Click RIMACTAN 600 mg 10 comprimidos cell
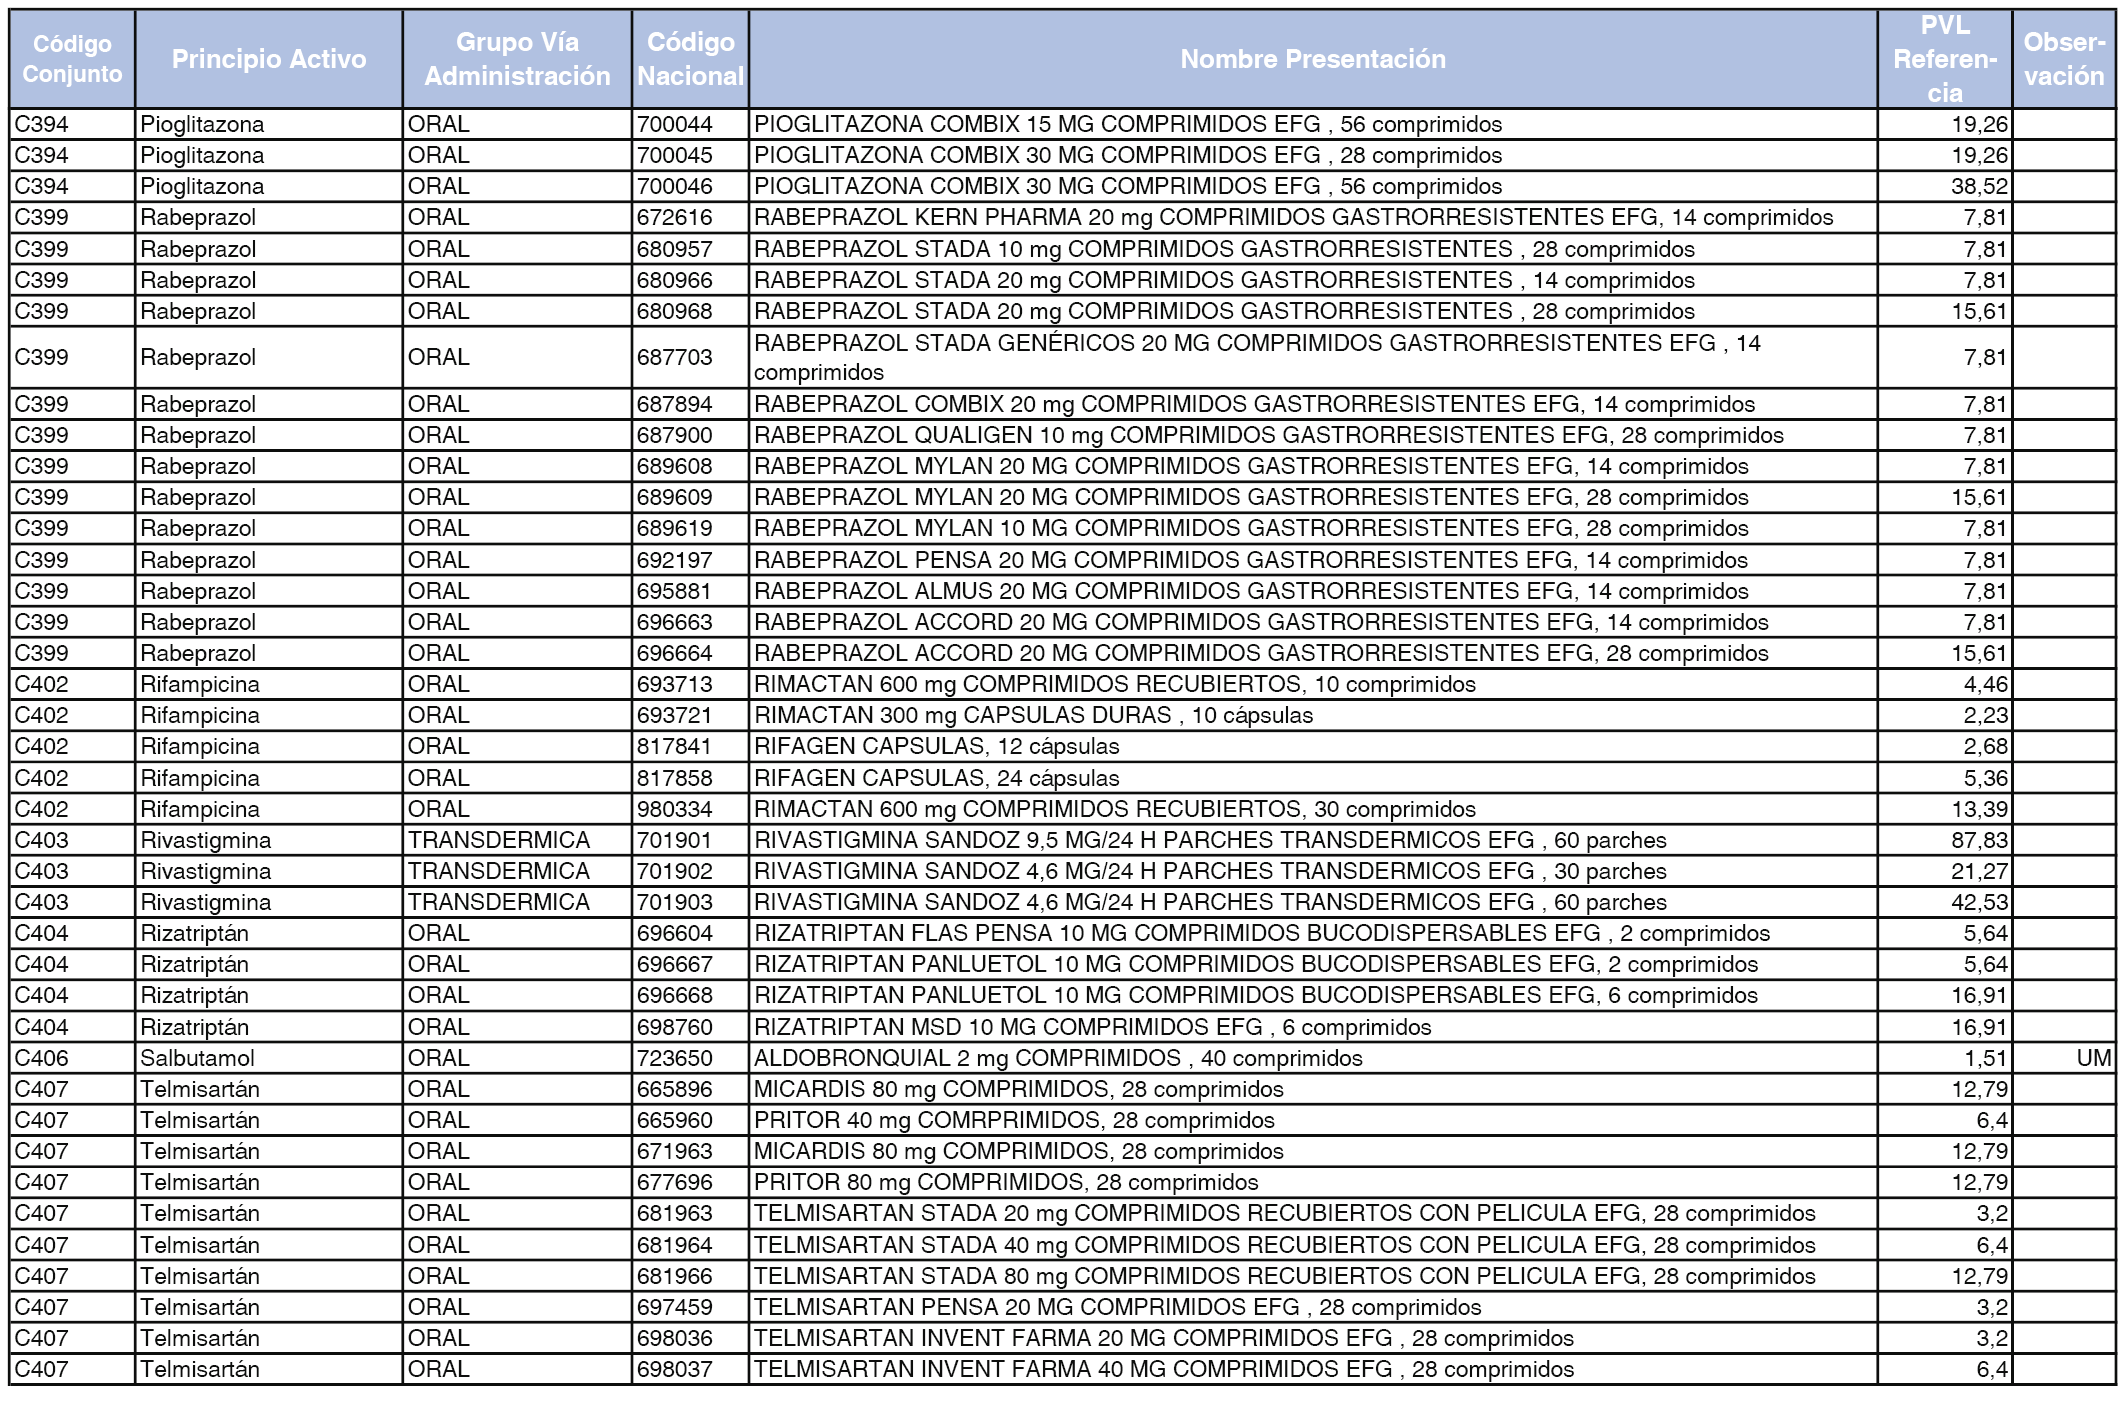 [x=1313, y=684]
